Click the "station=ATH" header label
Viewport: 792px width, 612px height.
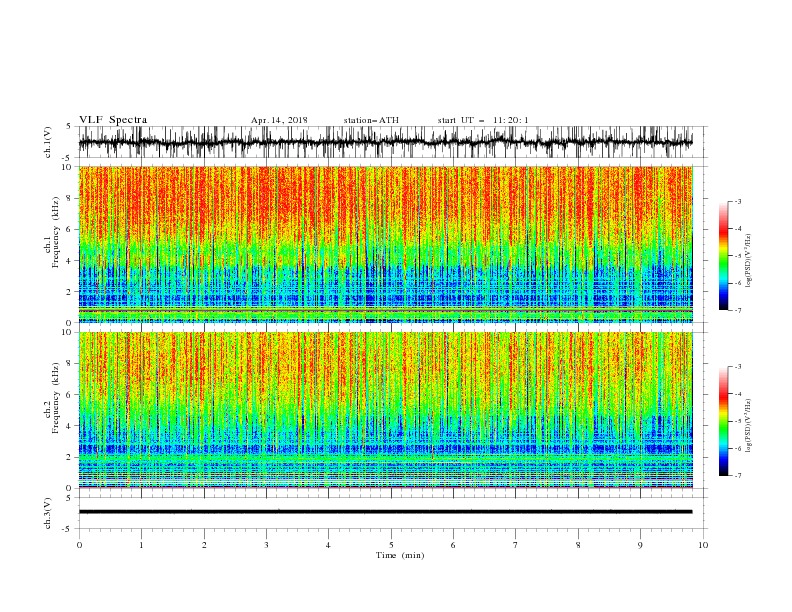click(x=371, y=120)
